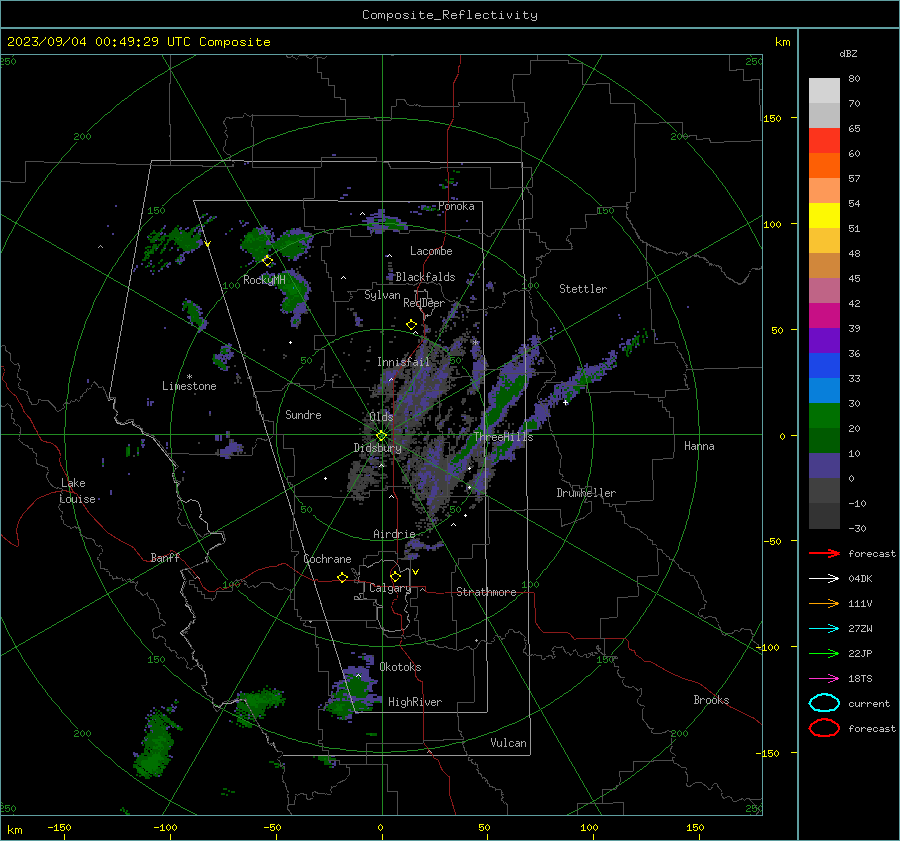Click the Sylvan label on the map

(382, 295)
